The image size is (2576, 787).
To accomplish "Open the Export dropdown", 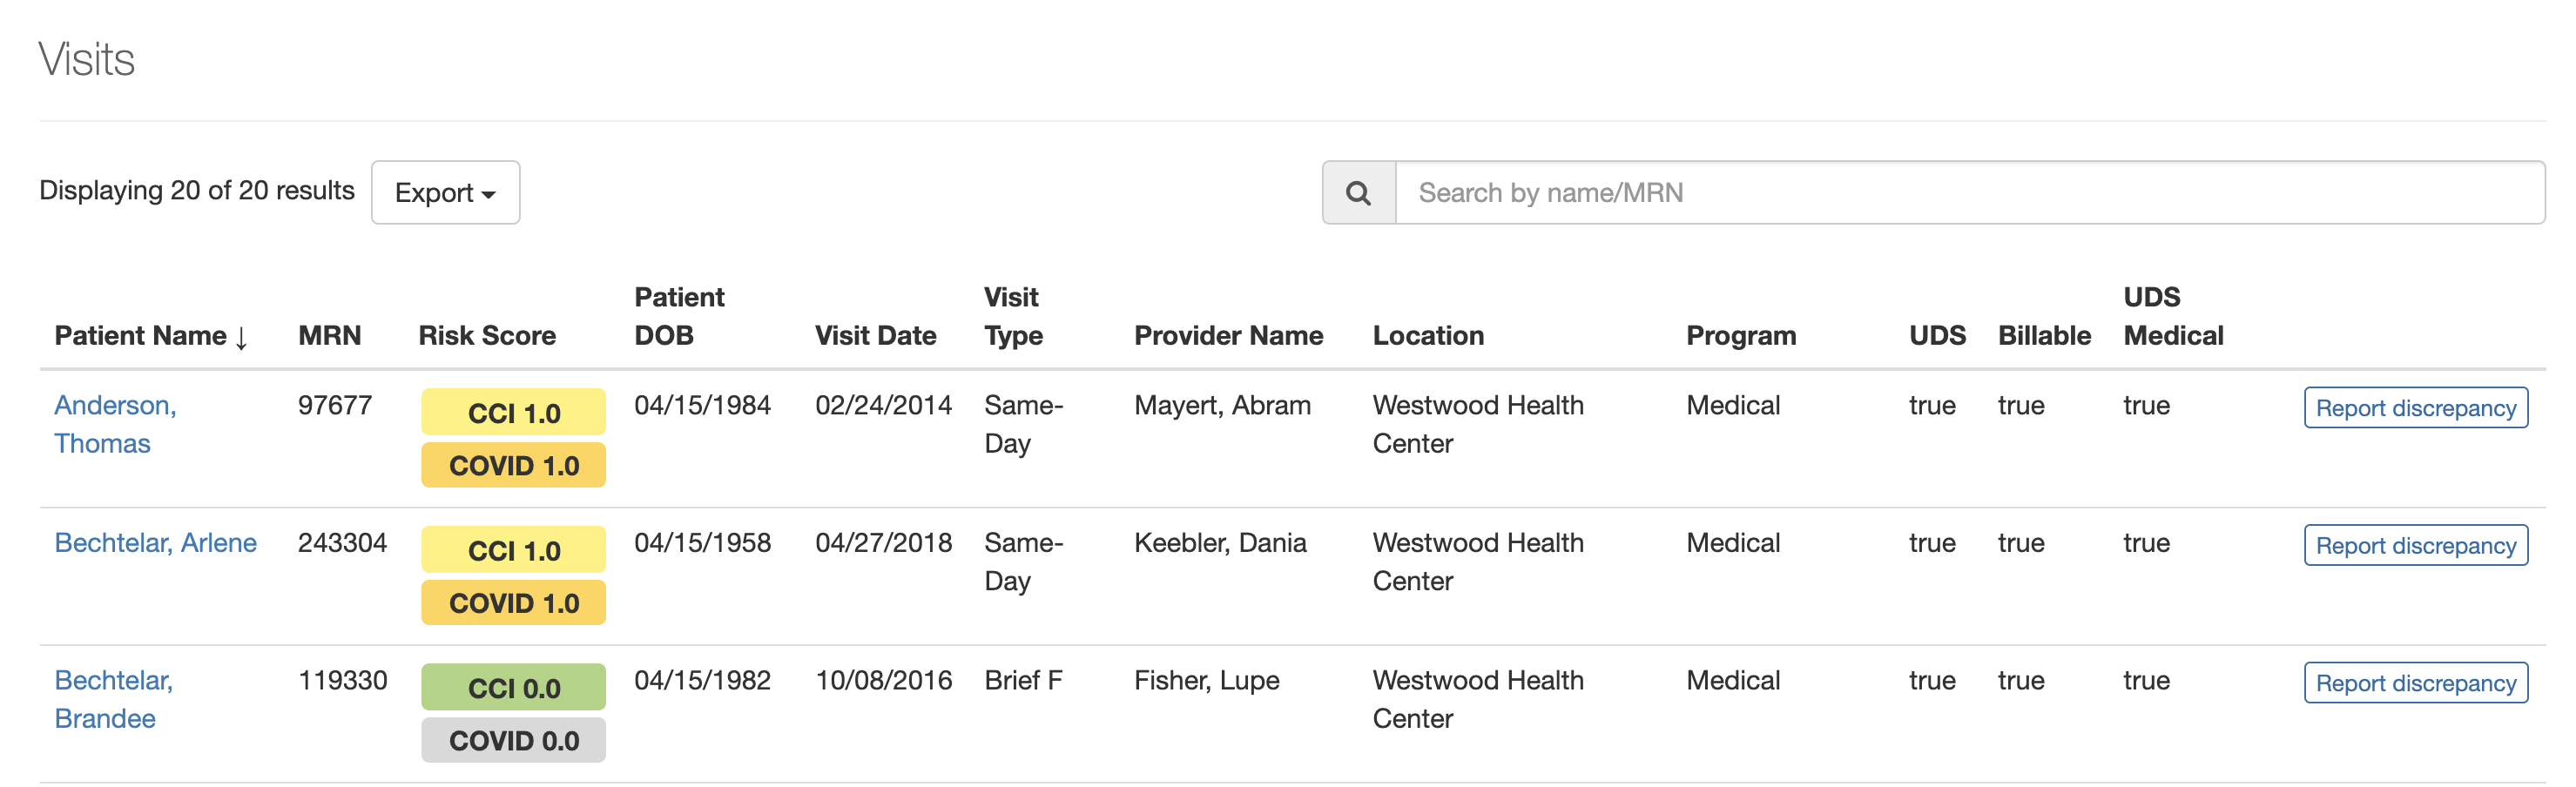I will coord(445,193).
